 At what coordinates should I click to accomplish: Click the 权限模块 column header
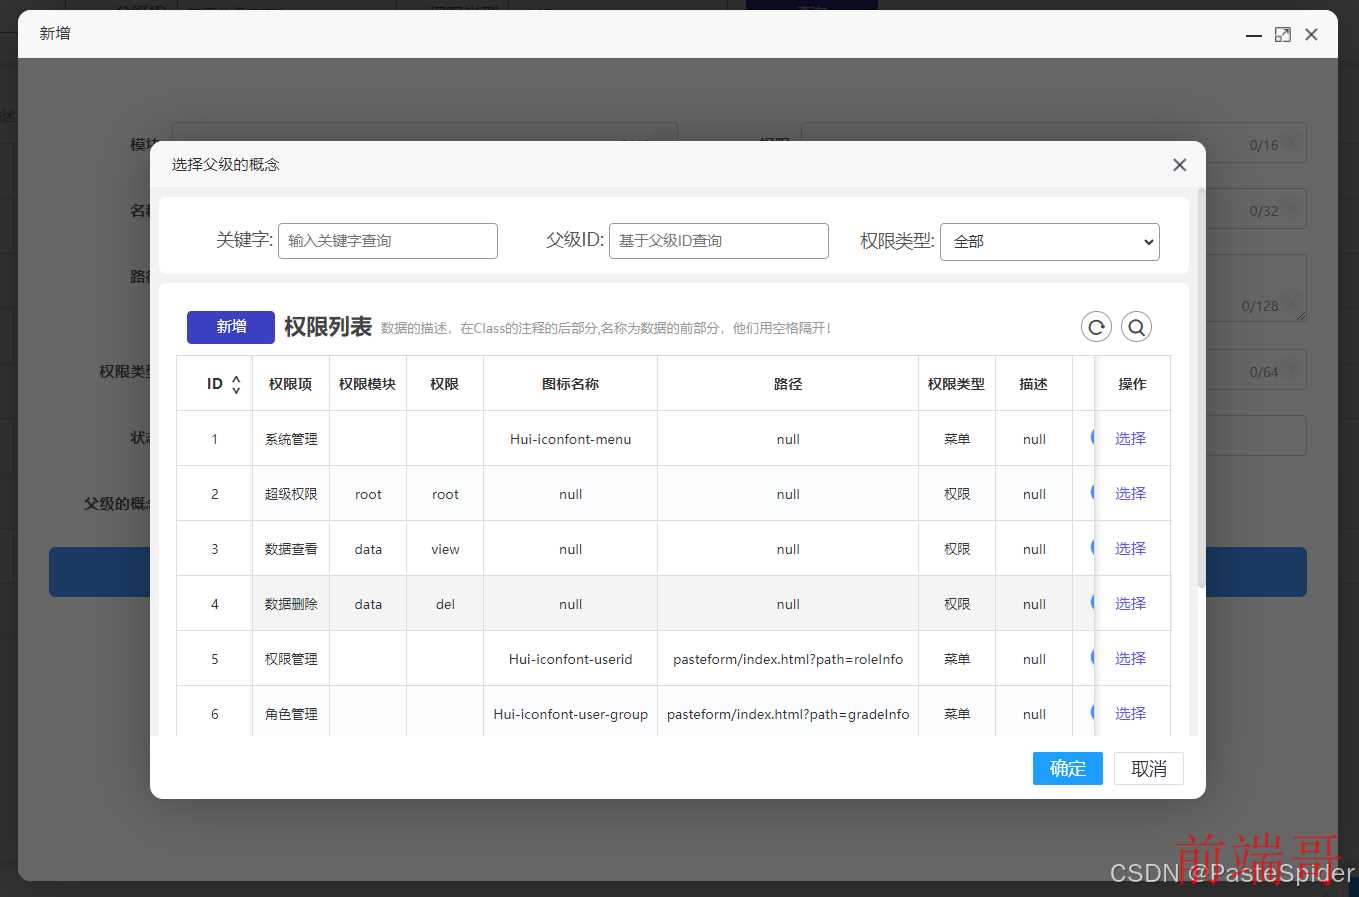(368, 384)
